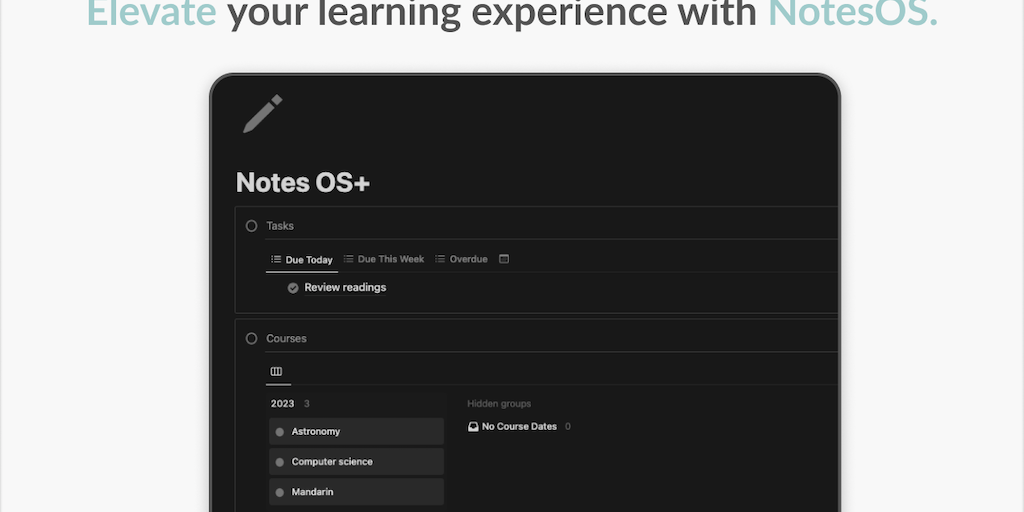Open the Overdue tab
1024x512 pixels.
point(461,259)
